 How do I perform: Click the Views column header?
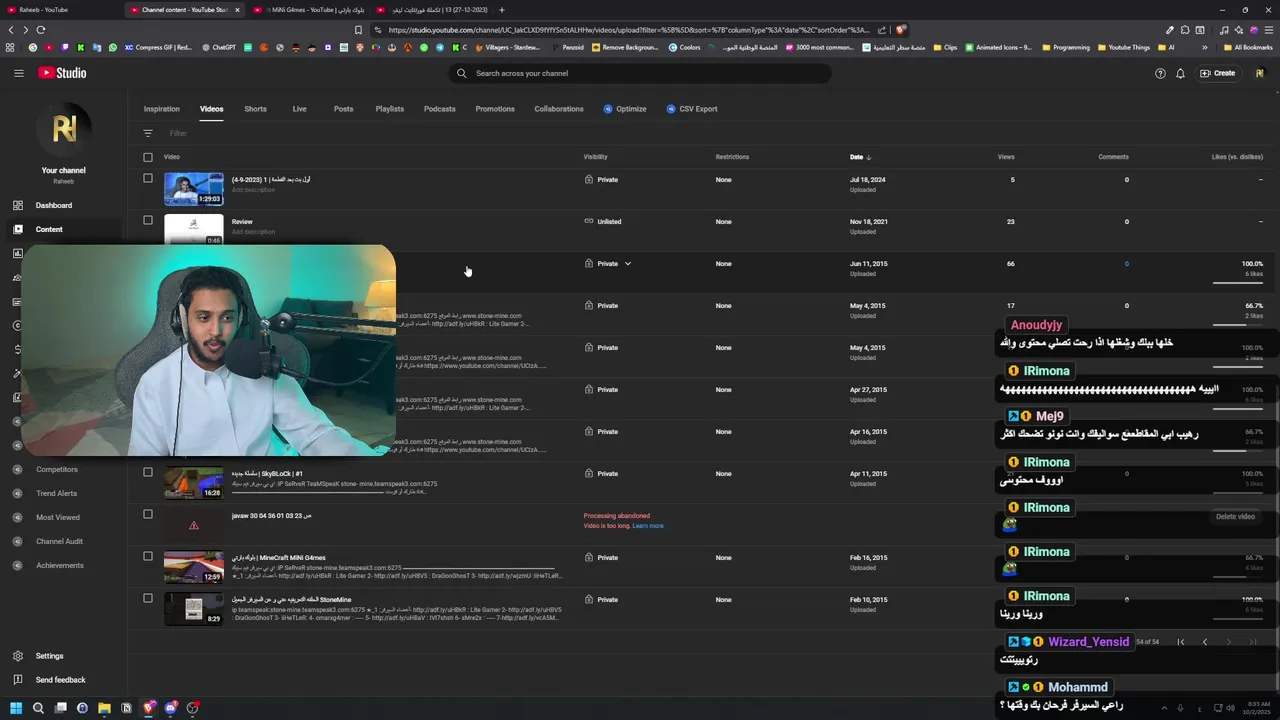tap(1006, 157)
